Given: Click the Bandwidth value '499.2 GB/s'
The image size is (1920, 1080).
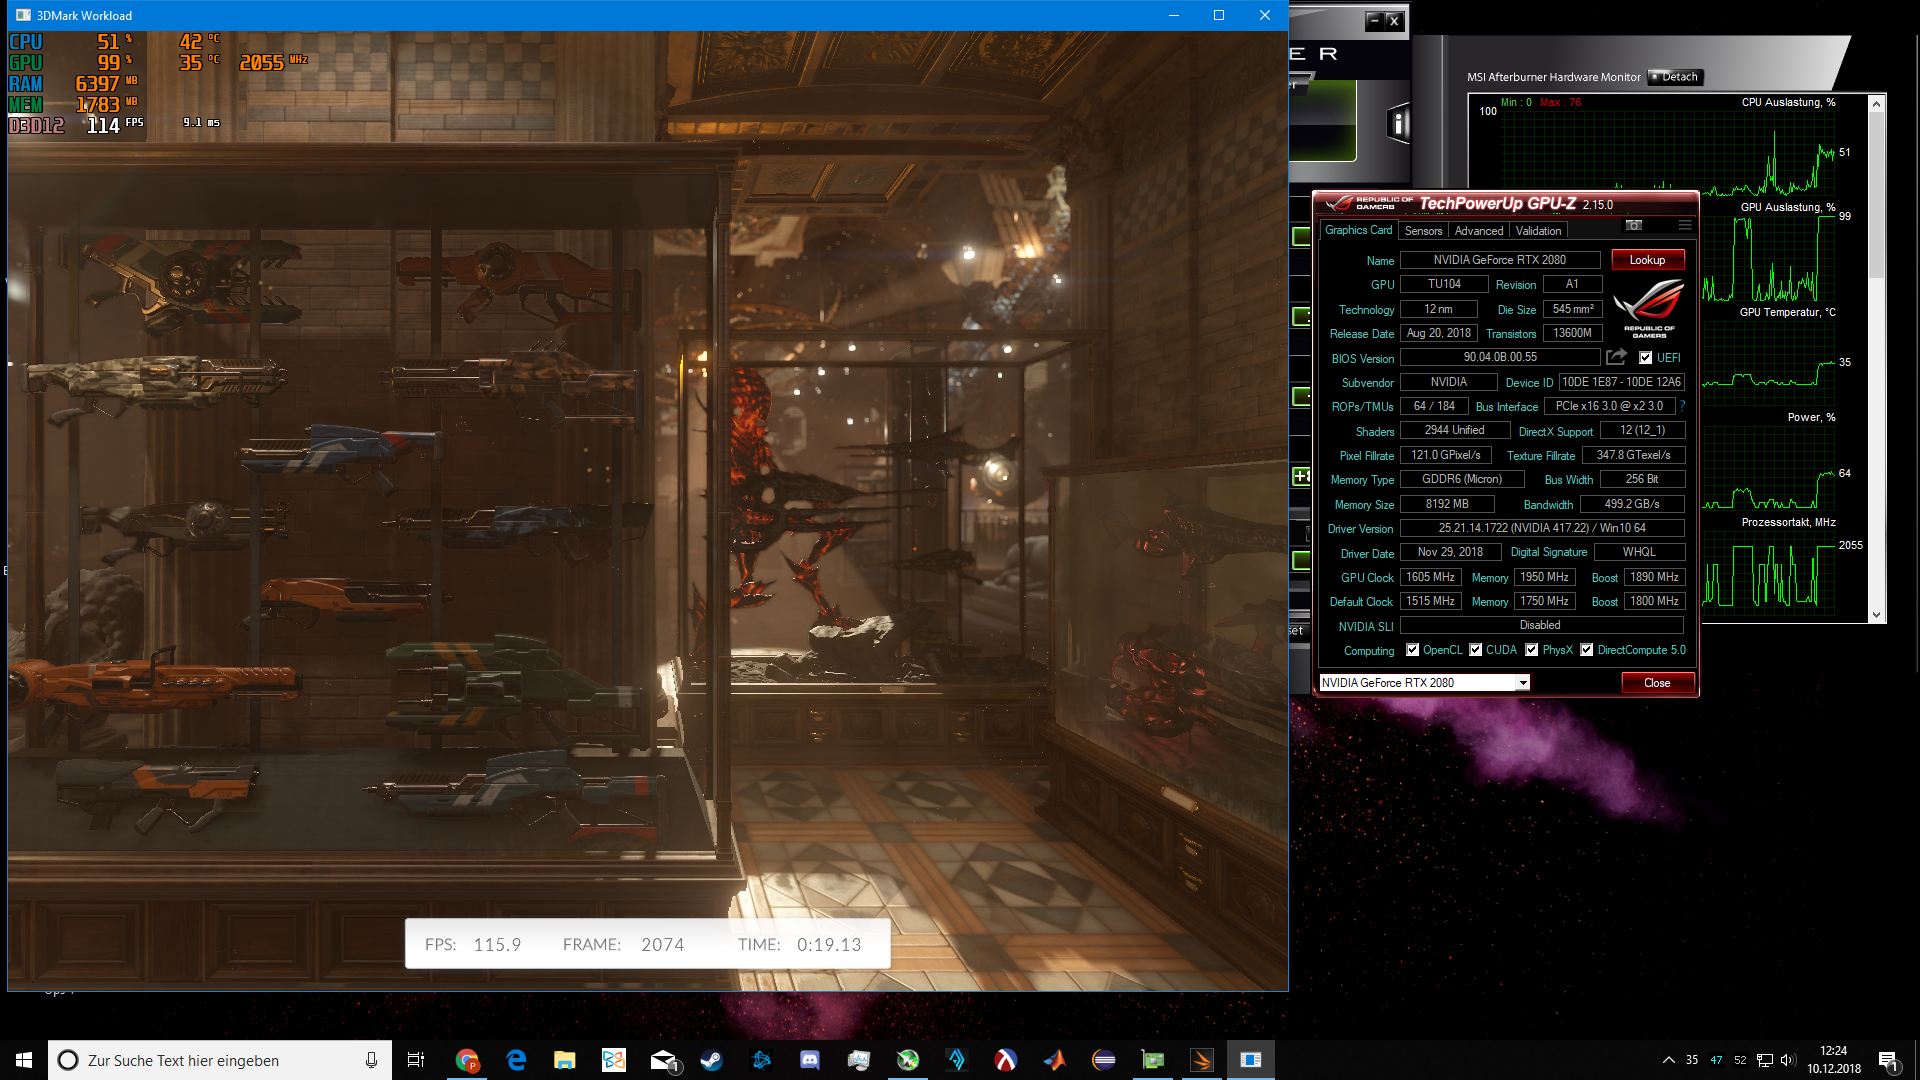Looking at the screenshot, I should click(1632, 504).
